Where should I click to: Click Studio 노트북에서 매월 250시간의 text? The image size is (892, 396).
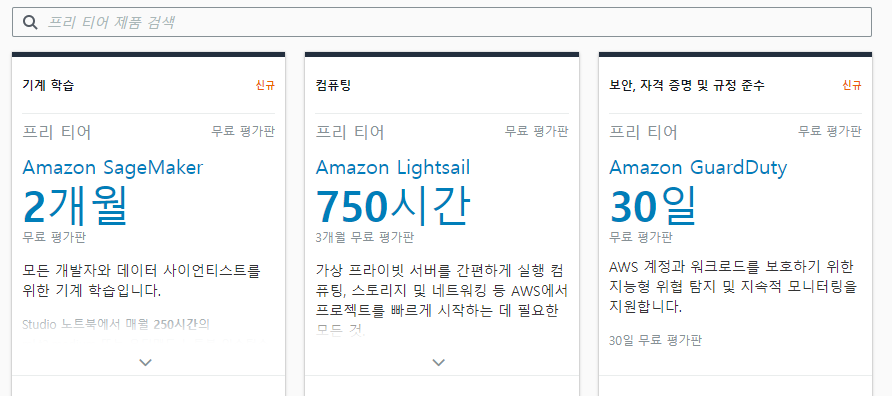tap(117, 325)
